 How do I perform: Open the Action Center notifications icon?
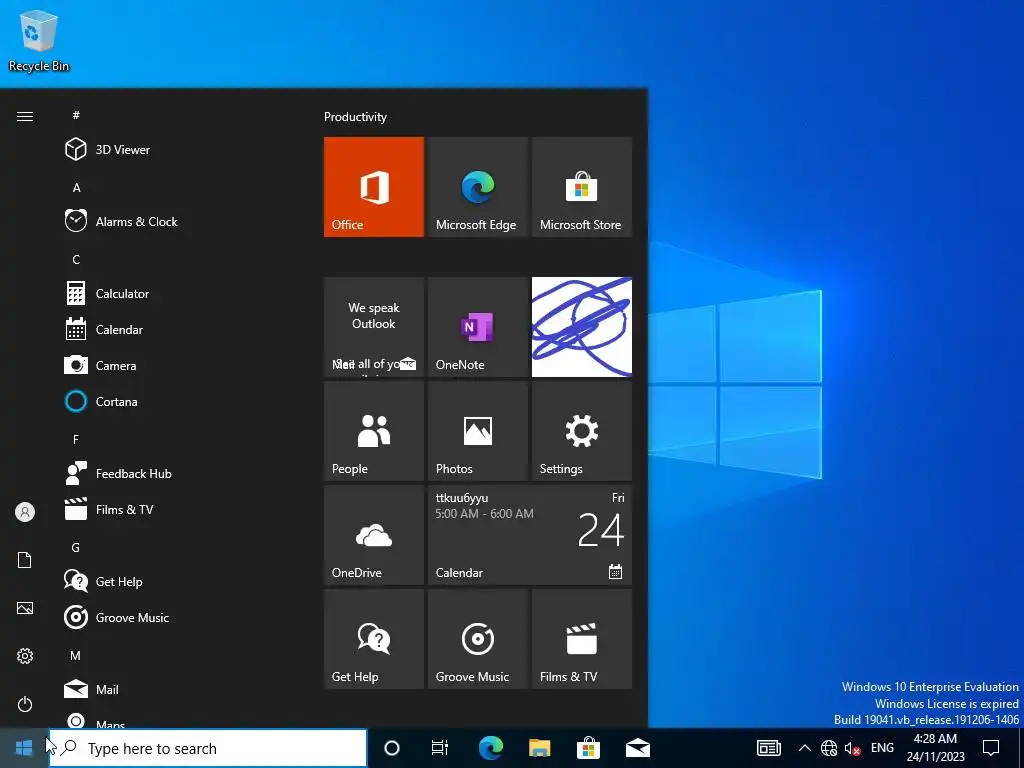991,748
